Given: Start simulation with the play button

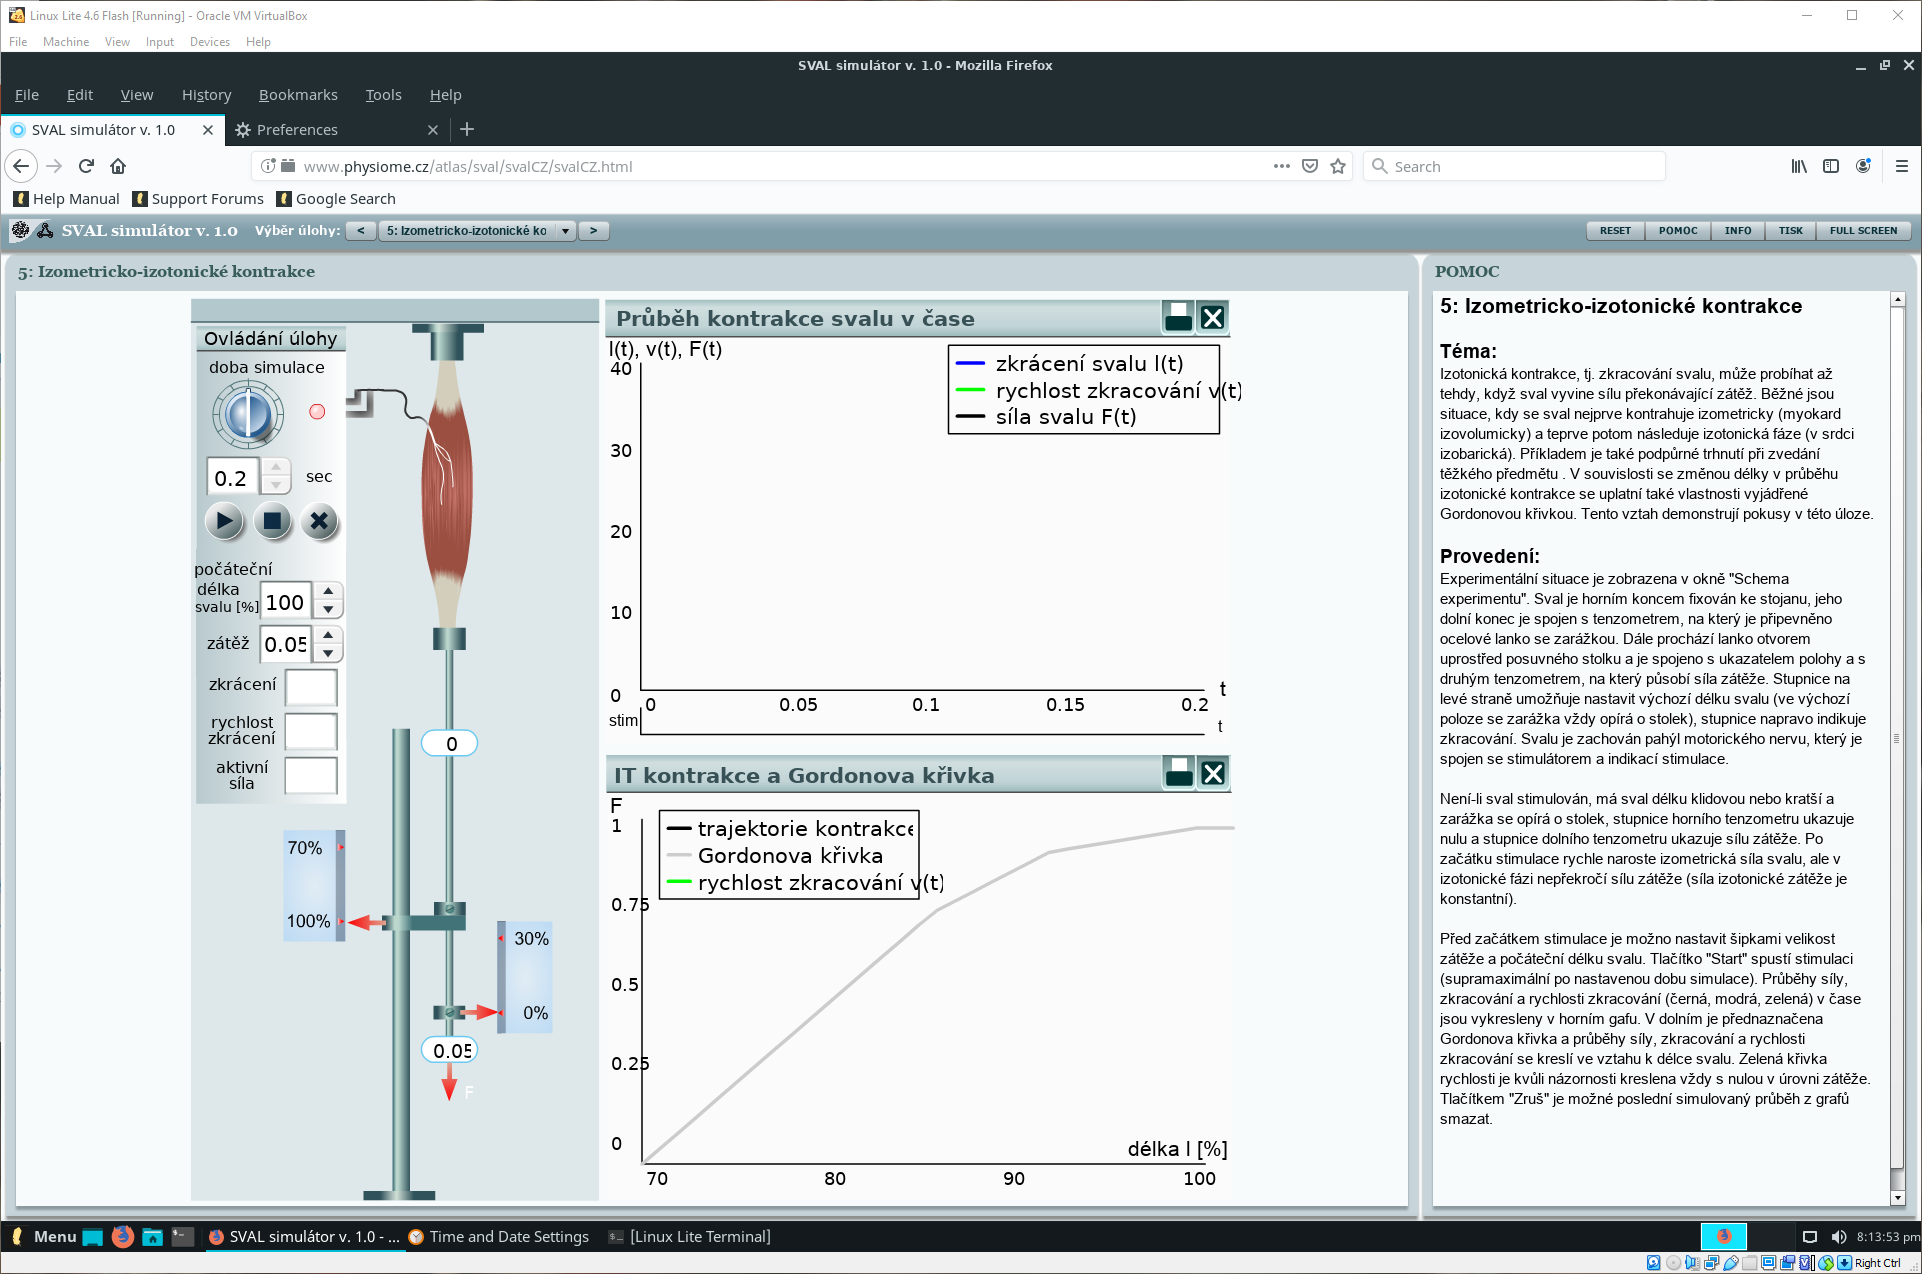Looking at the screenshot, I should 224,521.
